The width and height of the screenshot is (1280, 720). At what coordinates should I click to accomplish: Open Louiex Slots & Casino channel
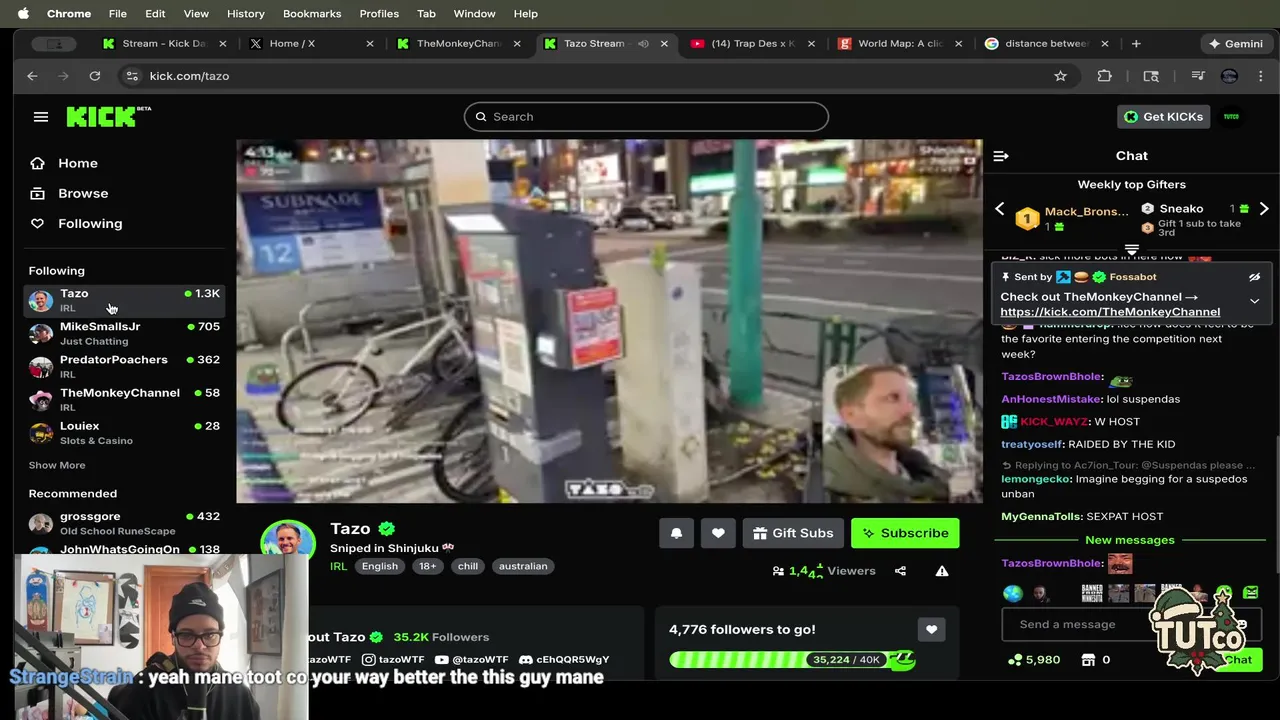(x=124, y=432)
